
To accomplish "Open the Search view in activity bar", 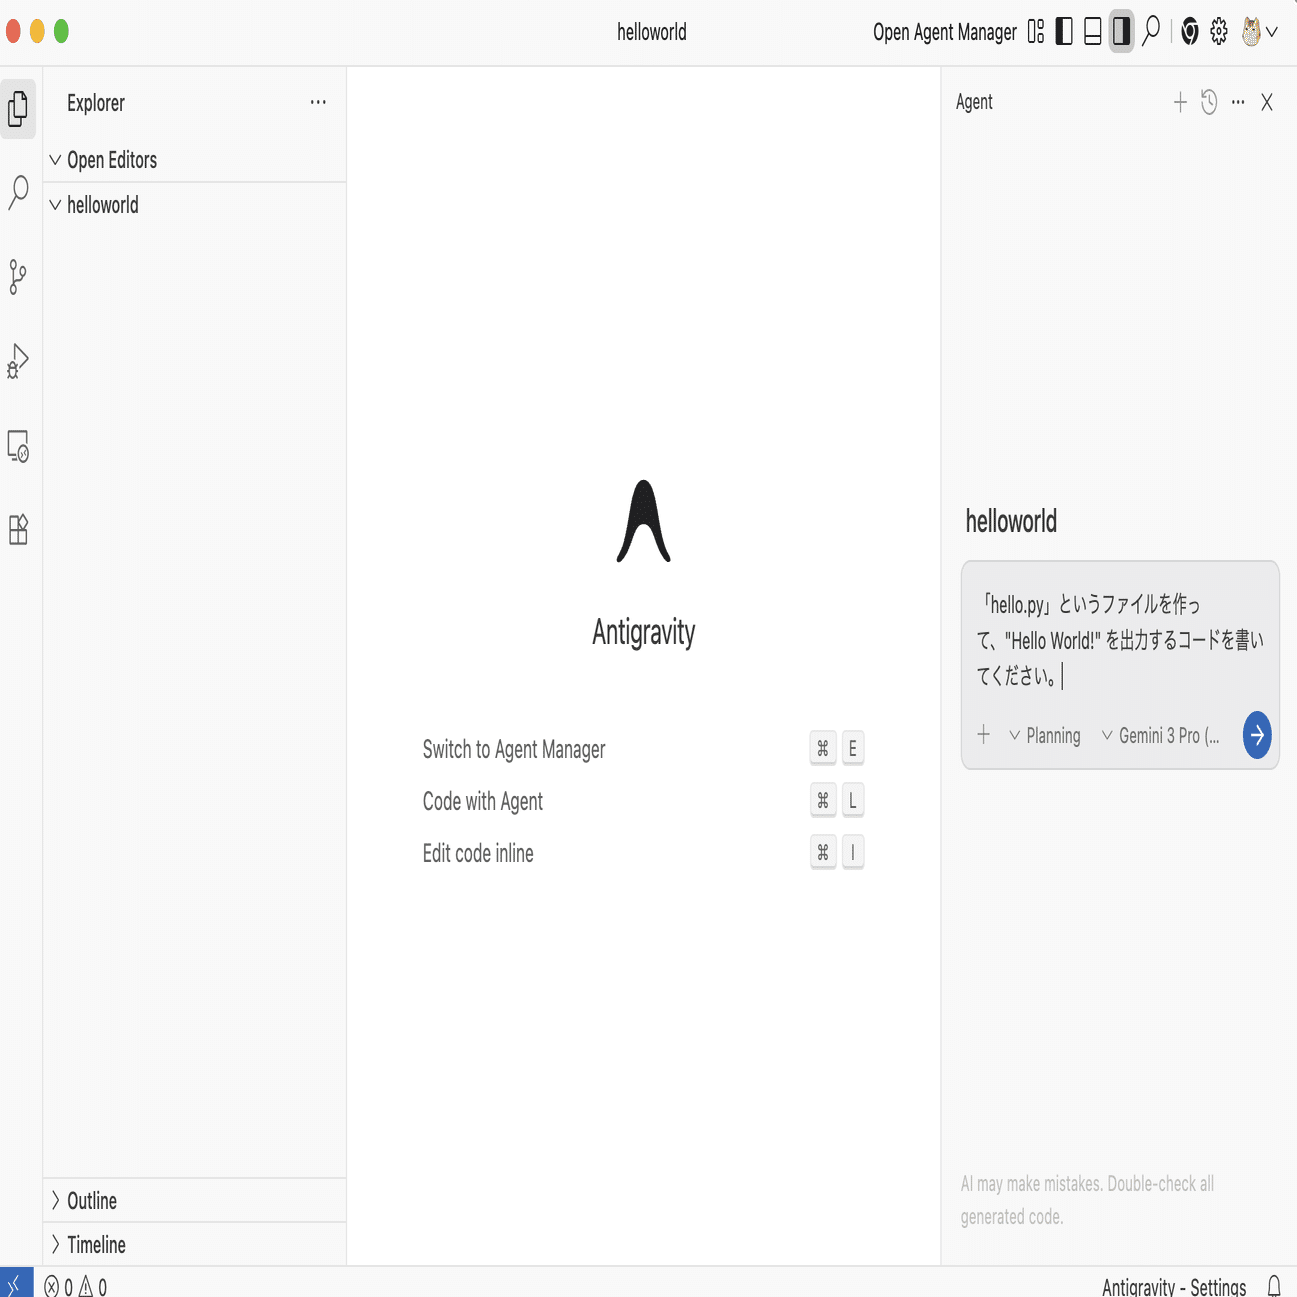I will (x=18, y=192).
